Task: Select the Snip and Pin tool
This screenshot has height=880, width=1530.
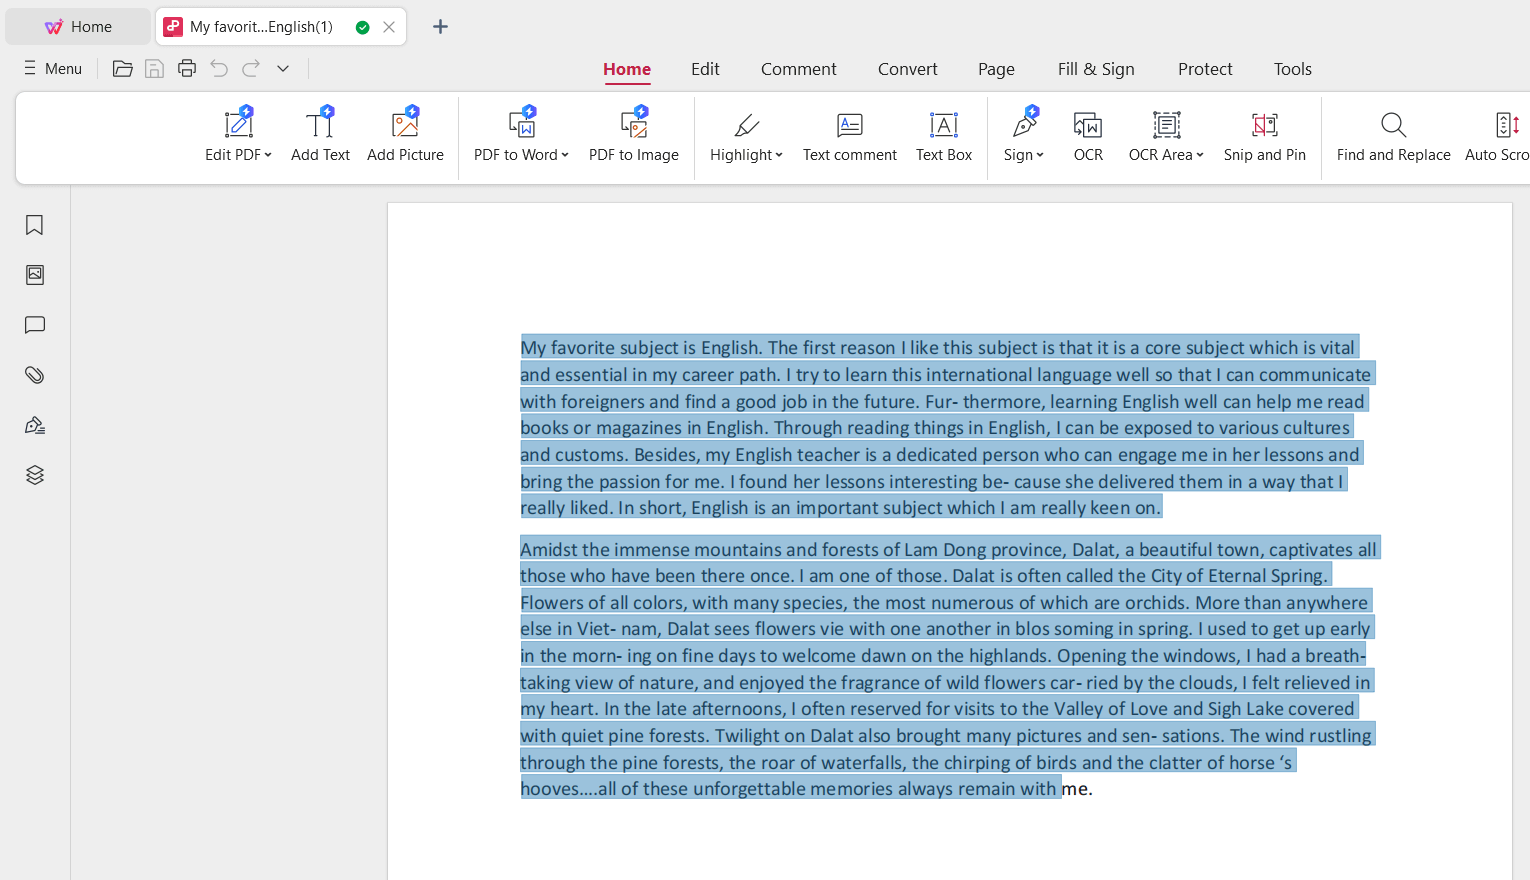Action: (x=1264, y=135)
